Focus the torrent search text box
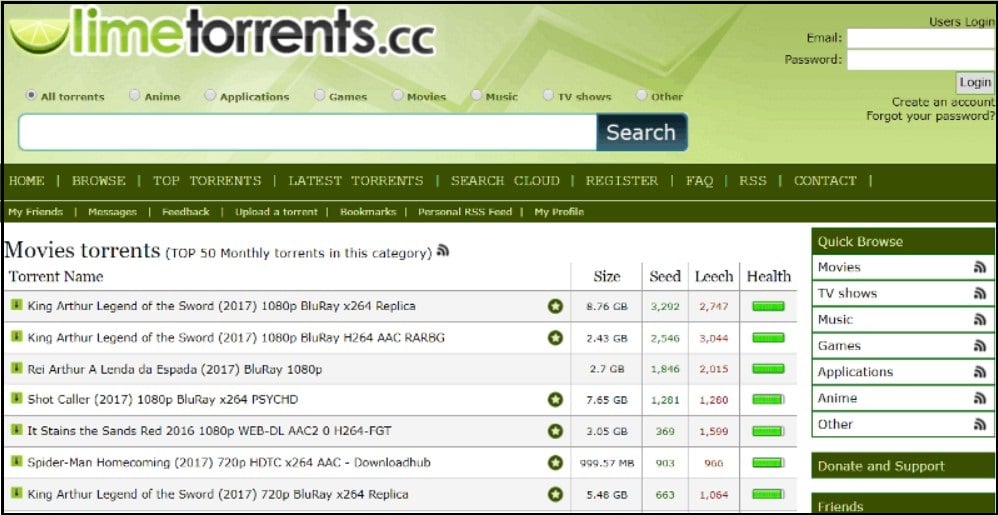Image resolution: width=998 pixels, height=515 pixels. coord(308,132)
